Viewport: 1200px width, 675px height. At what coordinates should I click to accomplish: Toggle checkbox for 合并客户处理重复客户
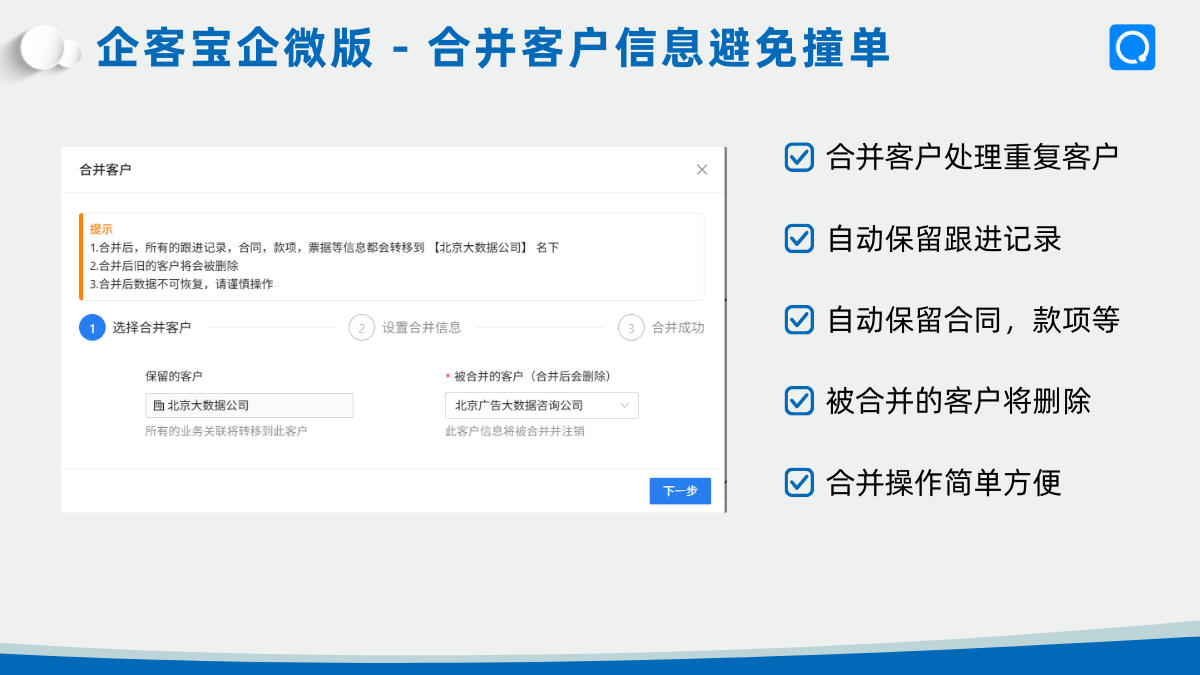click(x=799, y=158)
